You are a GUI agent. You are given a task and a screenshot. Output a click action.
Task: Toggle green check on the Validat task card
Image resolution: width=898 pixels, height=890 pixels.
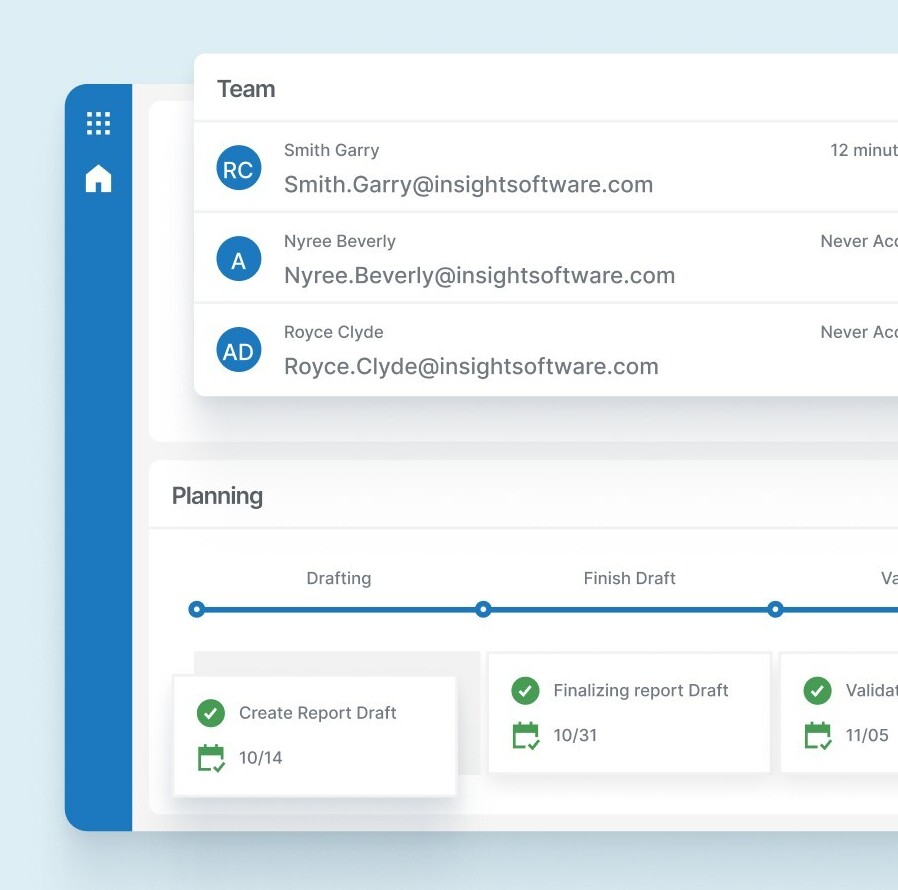point(818,690)
